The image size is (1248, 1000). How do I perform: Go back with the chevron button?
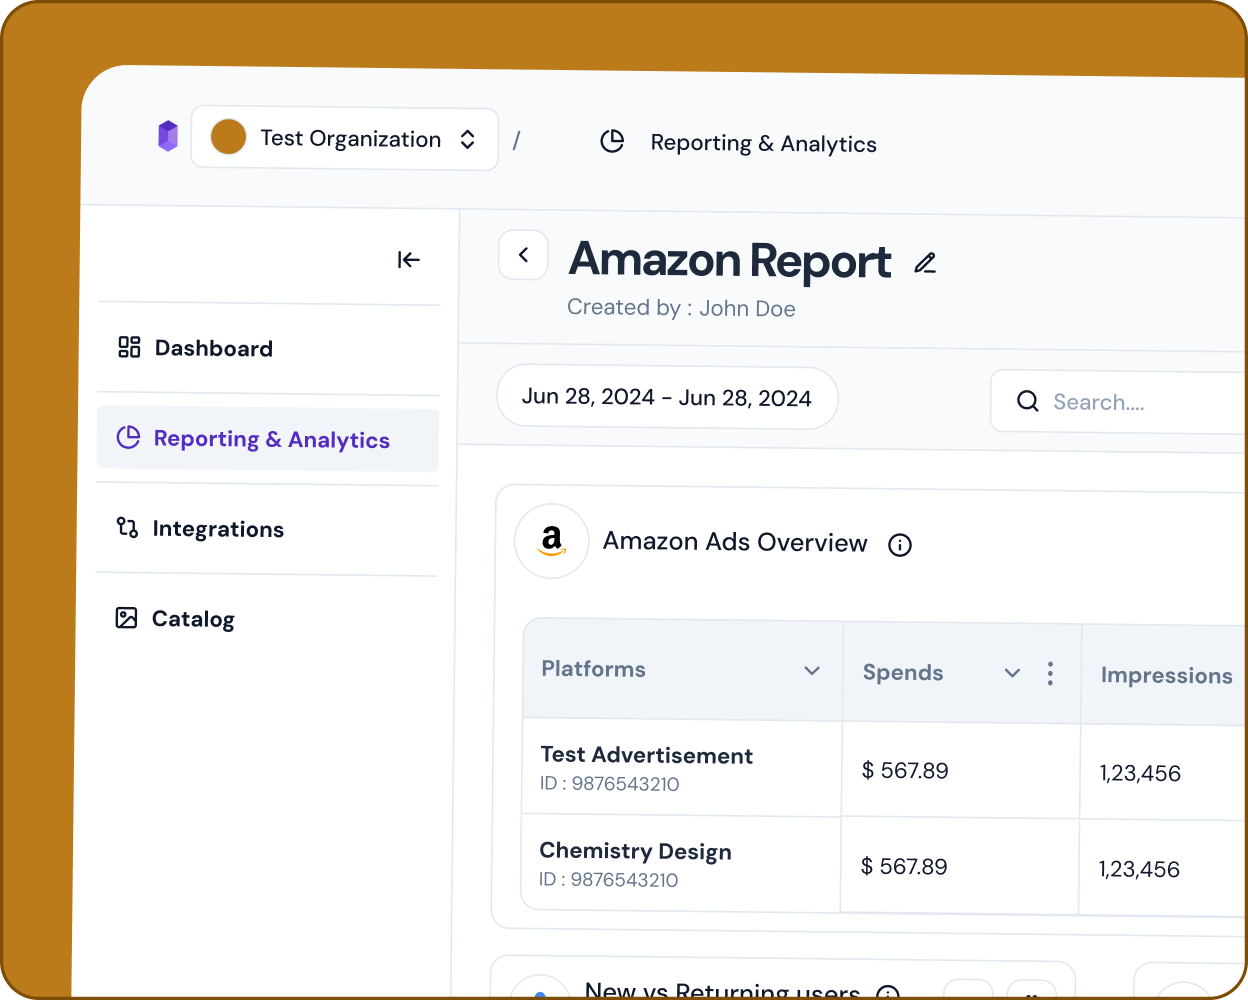[x=523, y=255]
